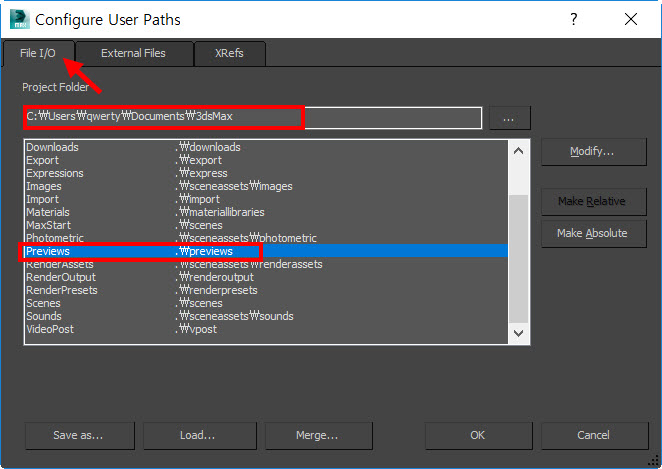The image size is (662, 469).
Task: Confirm with the OK button
Action: tap(478, 435)
